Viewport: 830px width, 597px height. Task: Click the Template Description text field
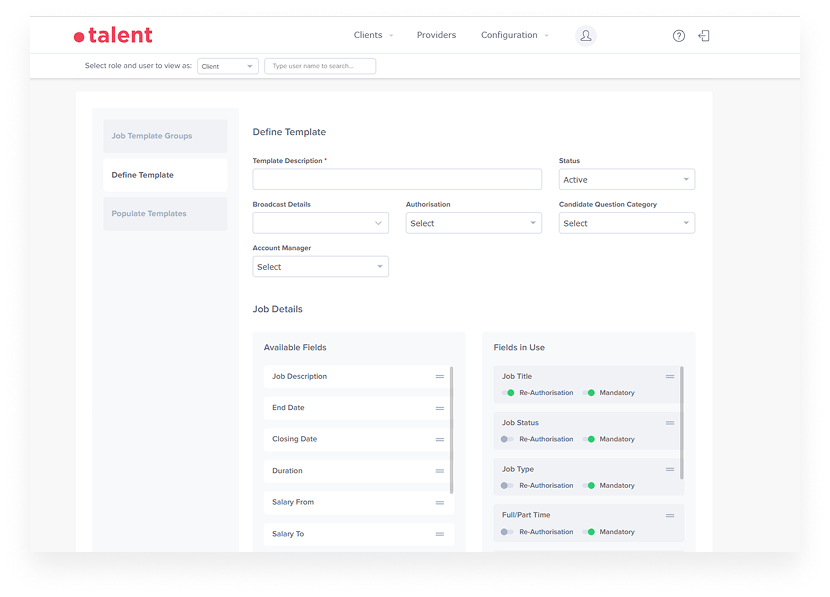[x=397, y=180]
